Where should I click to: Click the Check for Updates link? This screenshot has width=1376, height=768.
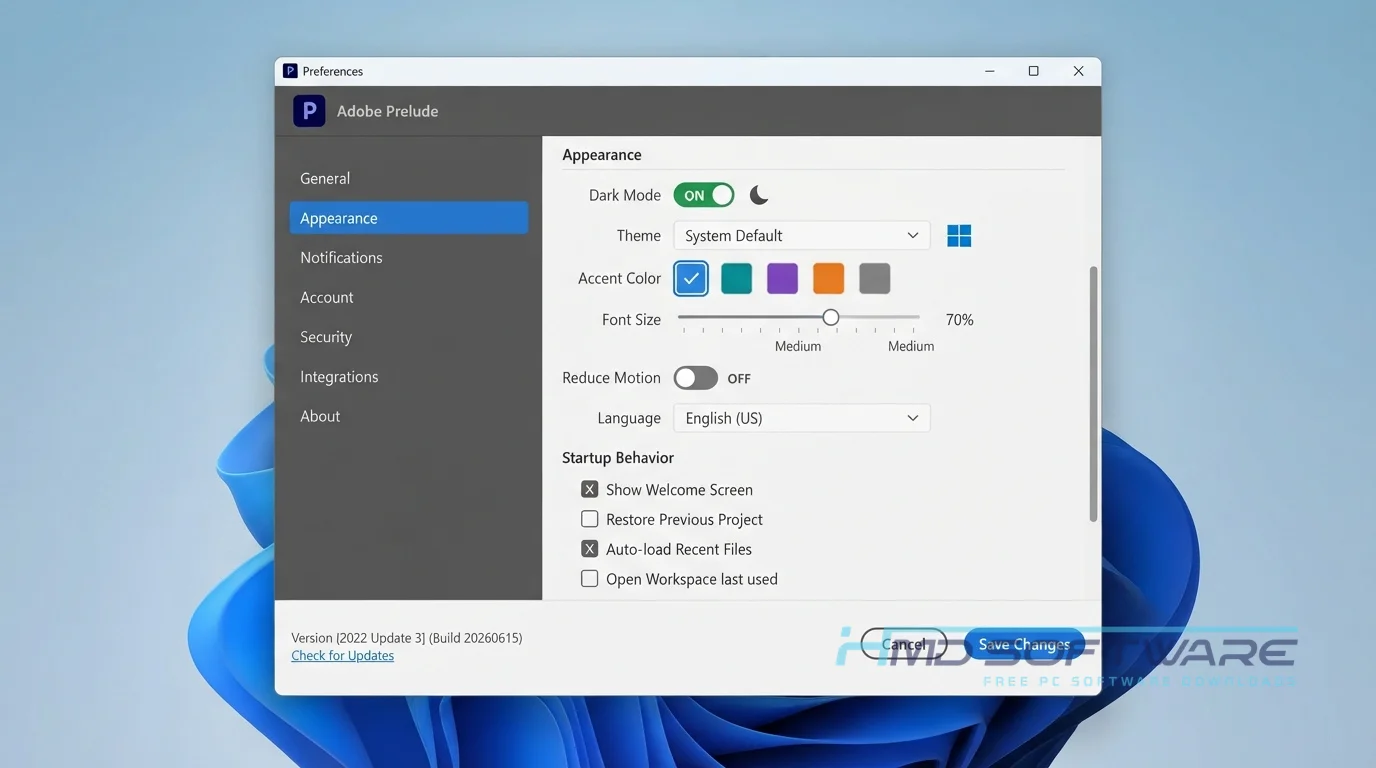pos(343,656)
